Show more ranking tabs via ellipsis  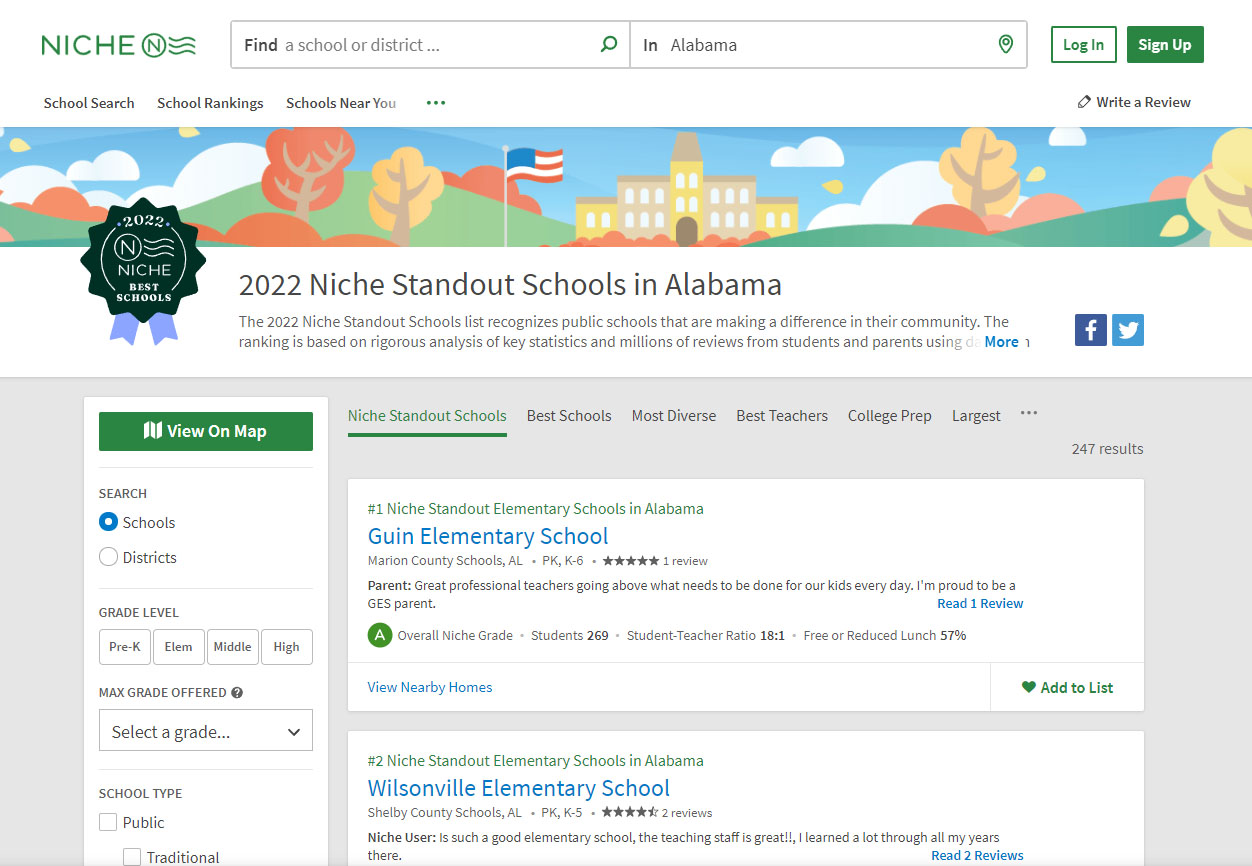coord(1028,414)
